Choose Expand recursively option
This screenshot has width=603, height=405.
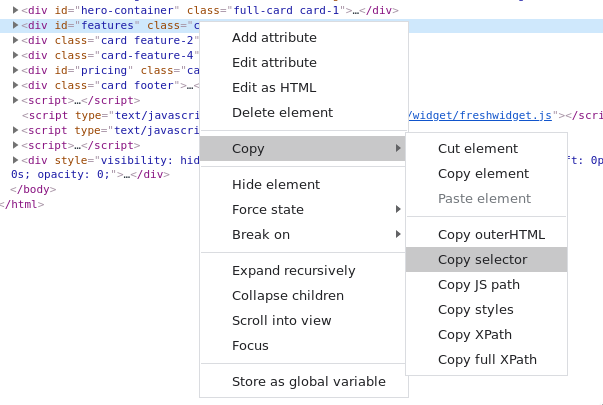(x=293, y=270)
